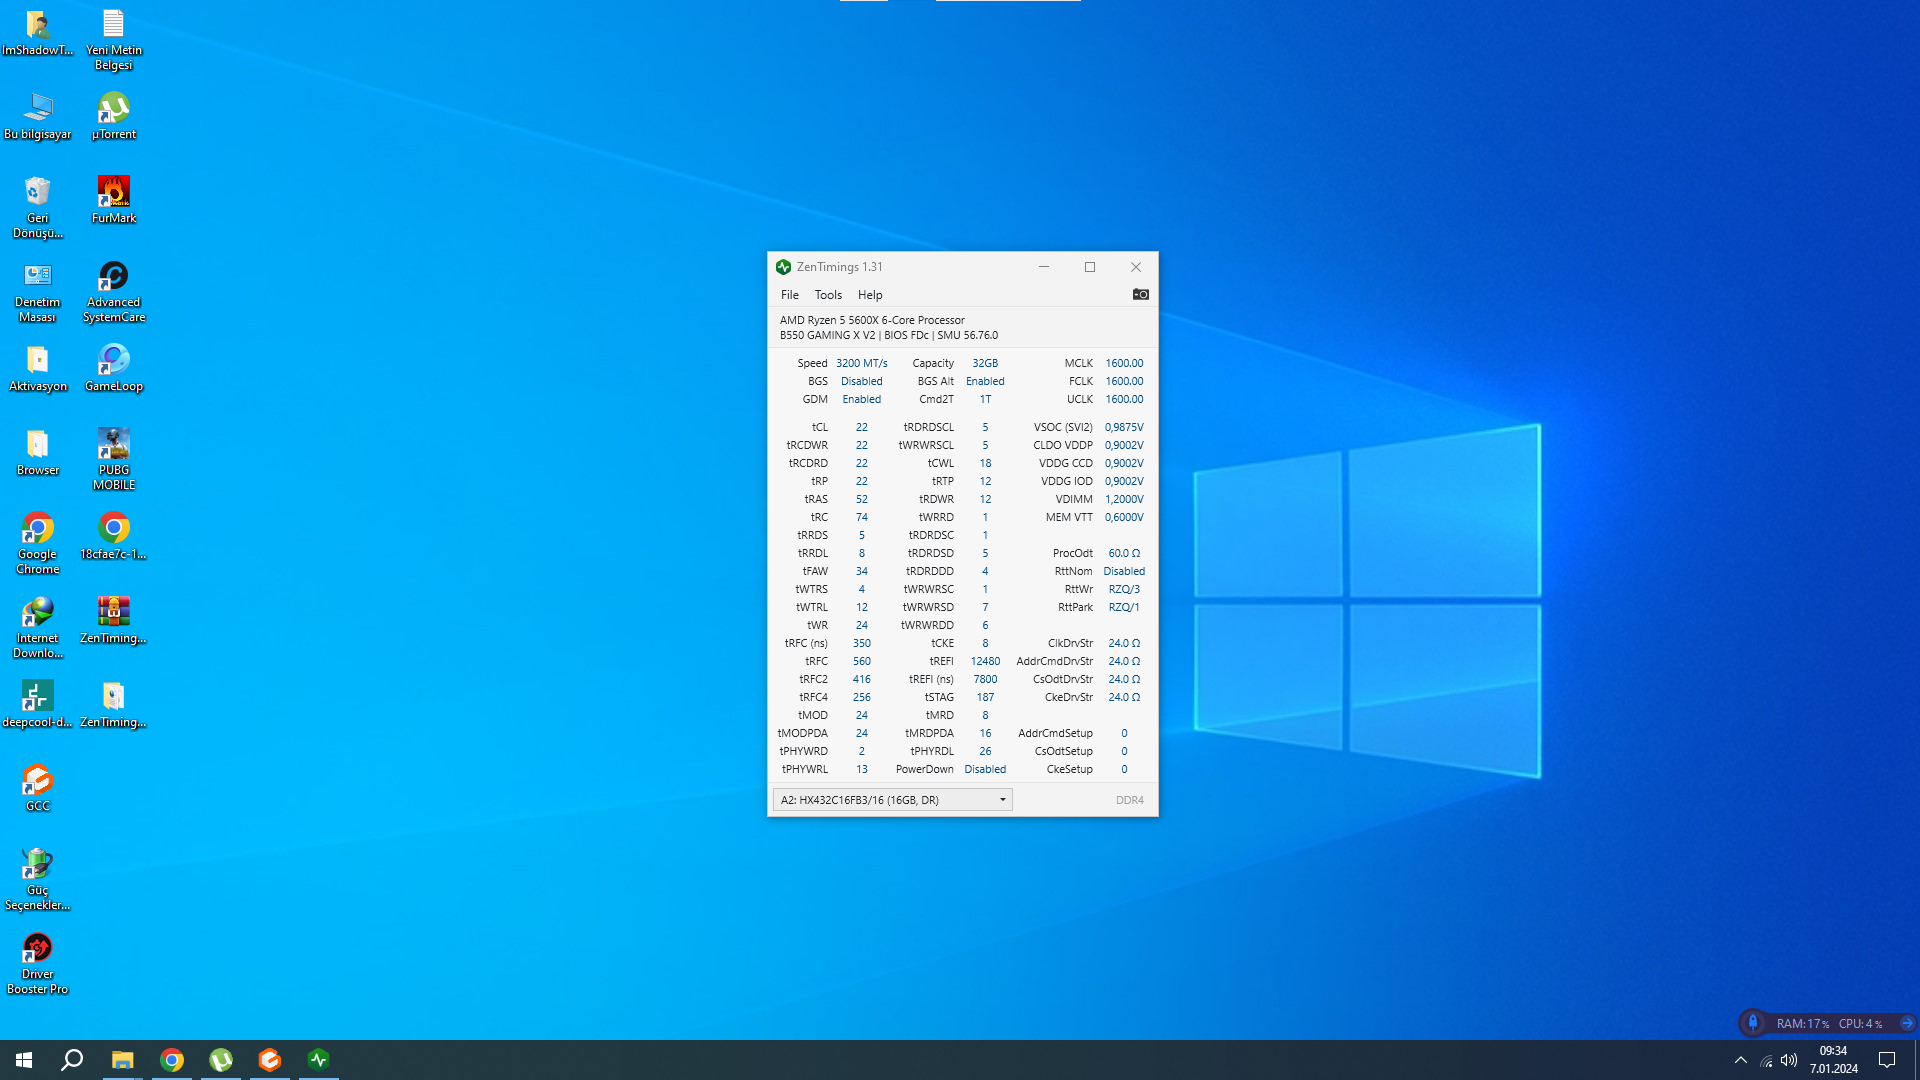Switch to GCC app in the taskbar
This screenshot has width=1920, height=1080.
pyautogui.click(x=270, y=1060)
